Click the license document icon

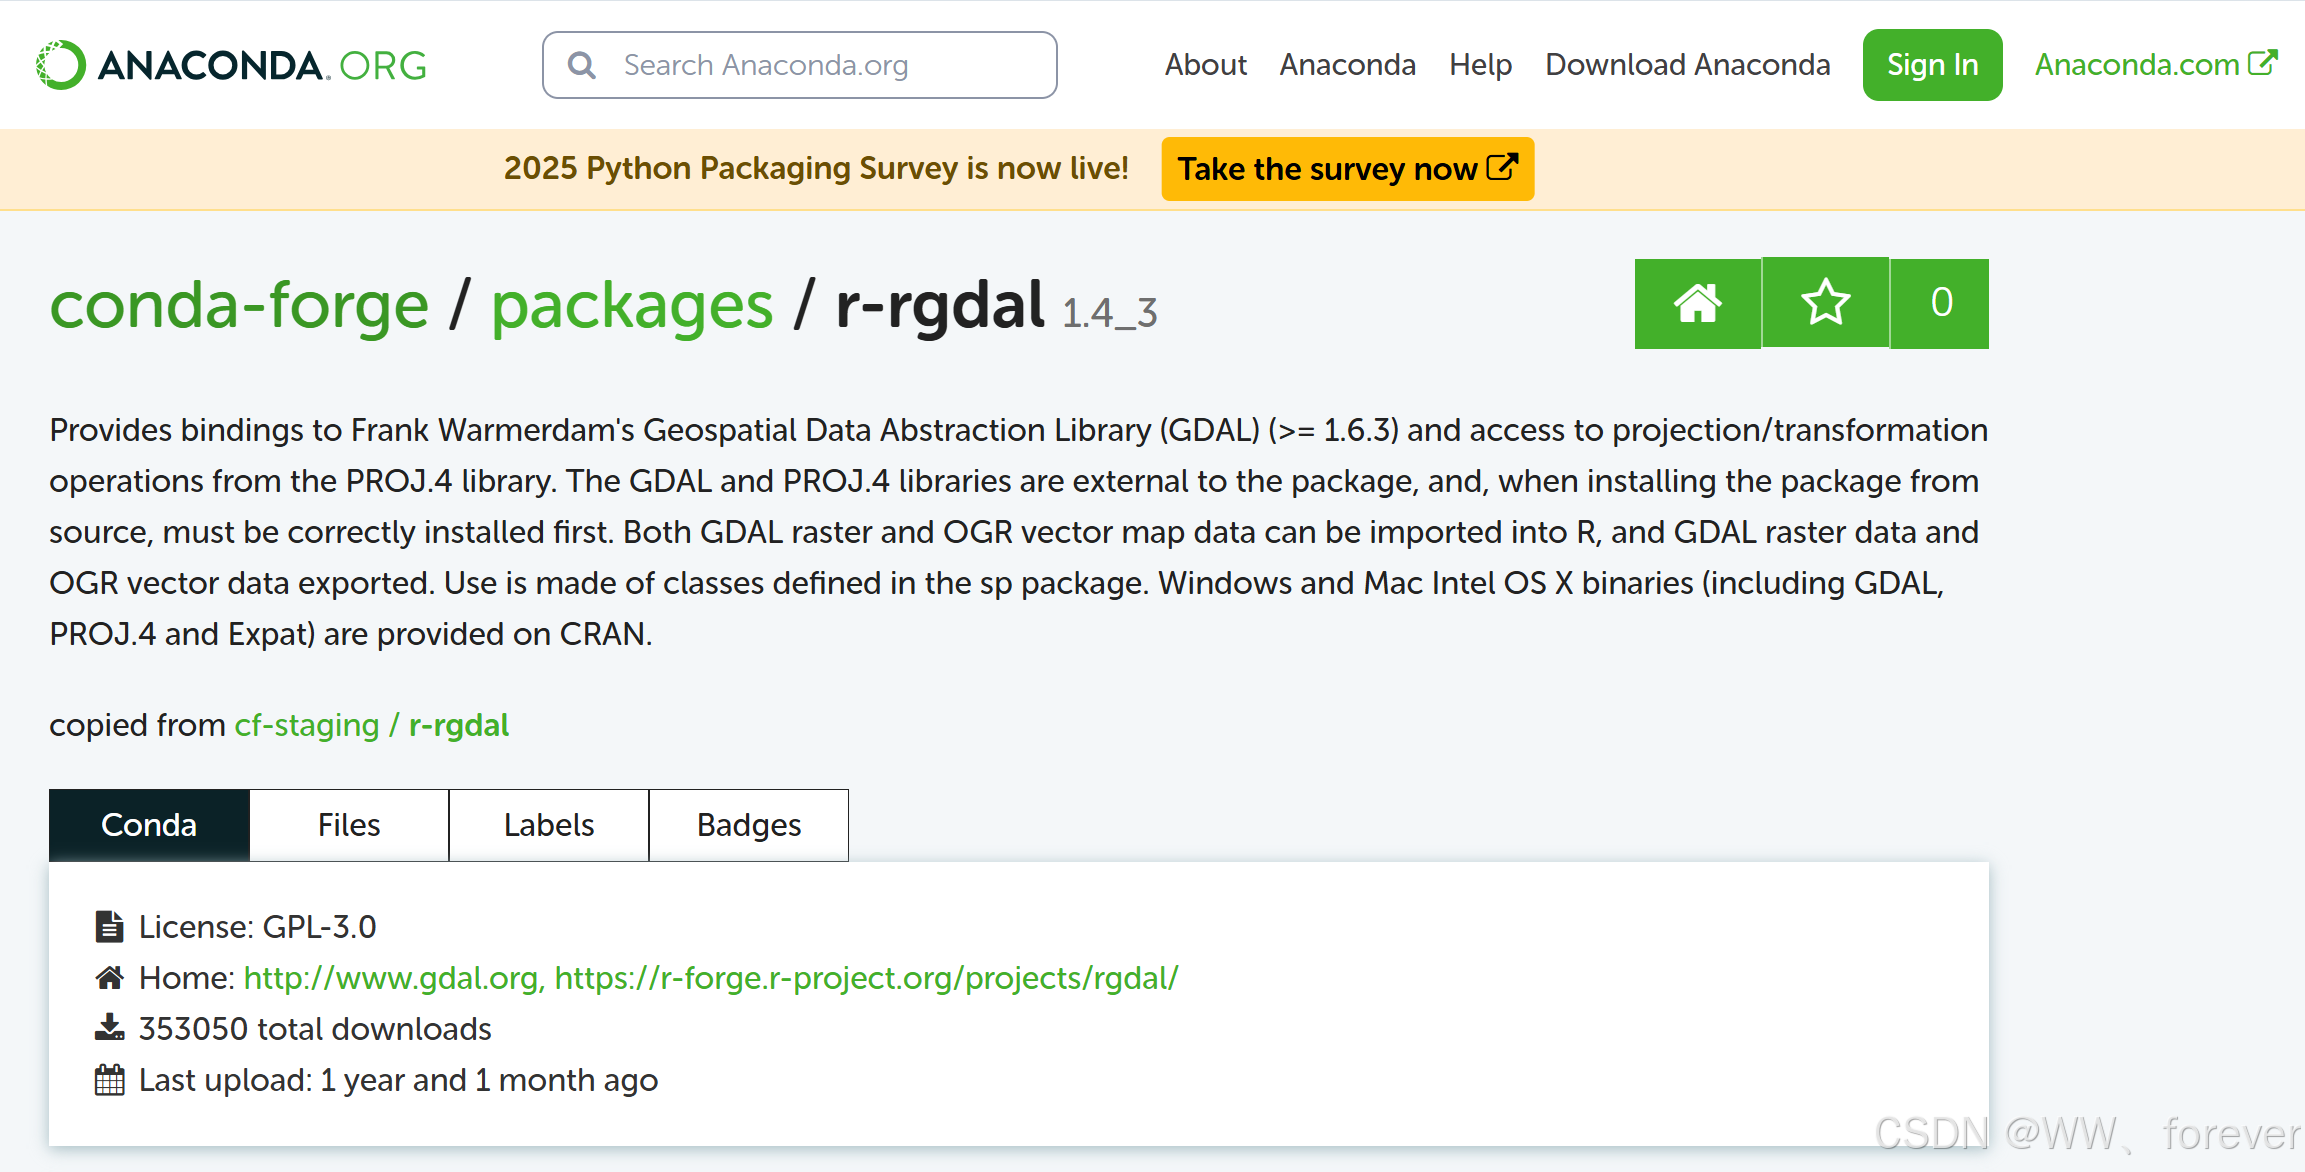[109, 926]
